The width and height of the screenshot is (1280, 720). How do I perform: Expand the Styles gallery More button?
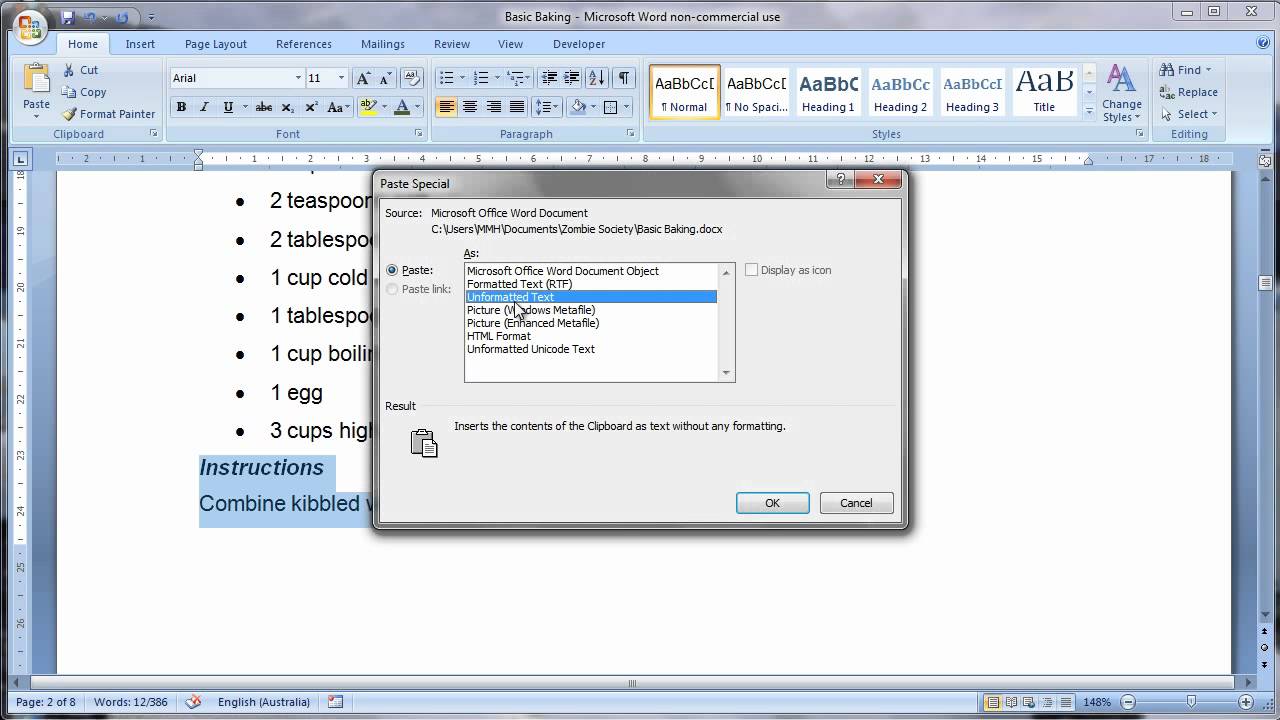pyautogui.click(x=1089, y=112)
